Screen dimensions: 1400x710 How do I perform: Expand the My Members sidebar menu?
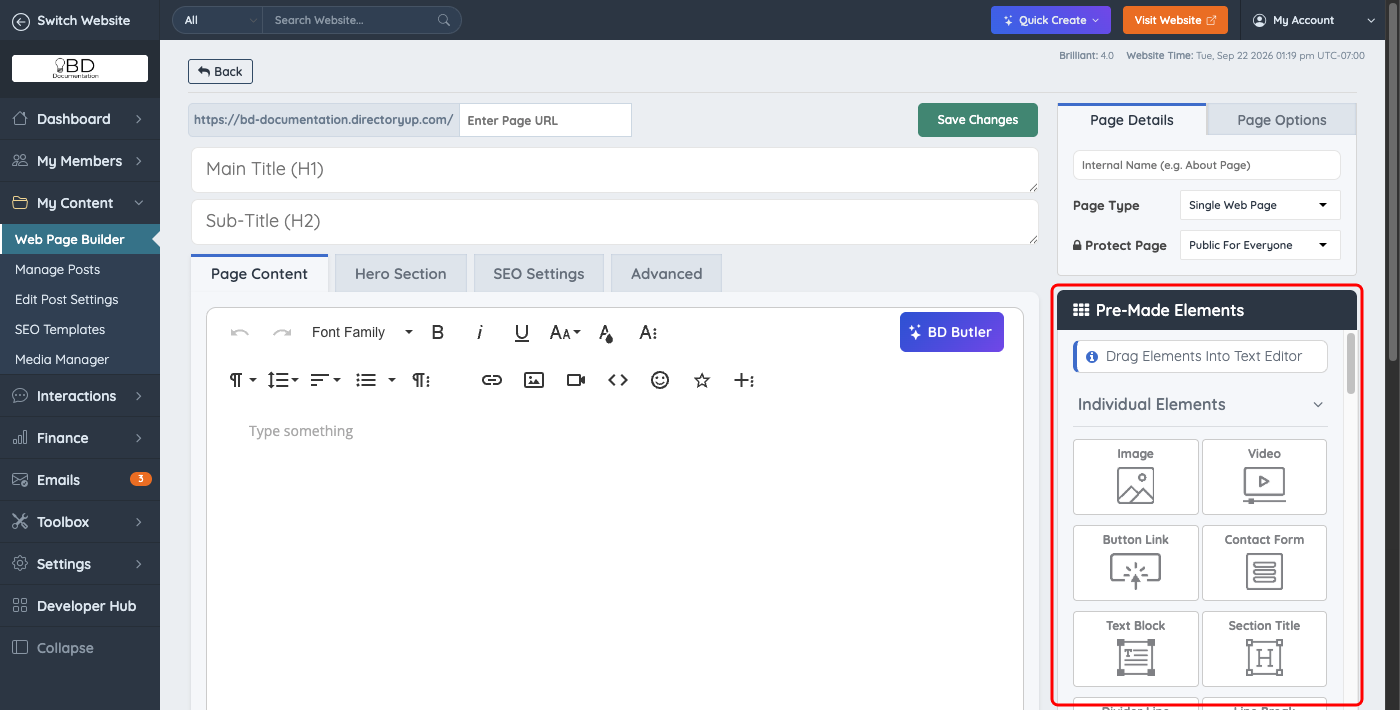[80, 161]
